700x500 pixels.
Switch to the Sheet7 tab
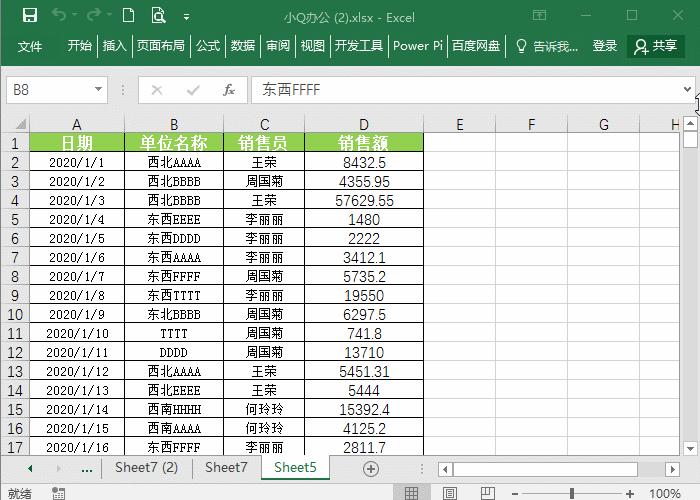coord(226,467)
